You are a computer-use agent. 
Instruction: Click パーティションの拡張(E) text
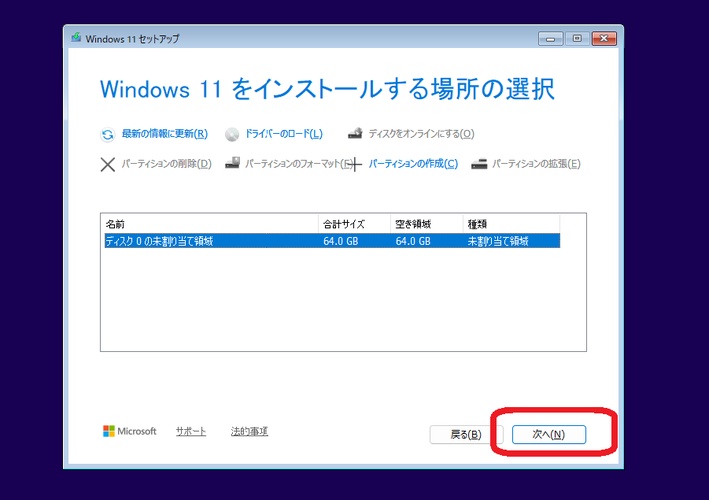536,164
